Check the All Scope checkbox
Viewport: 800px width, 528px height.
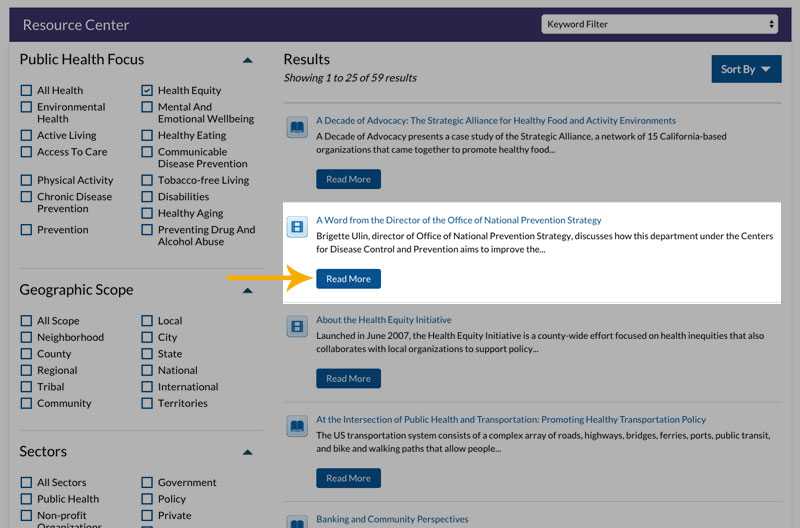(x=26, y=320)
